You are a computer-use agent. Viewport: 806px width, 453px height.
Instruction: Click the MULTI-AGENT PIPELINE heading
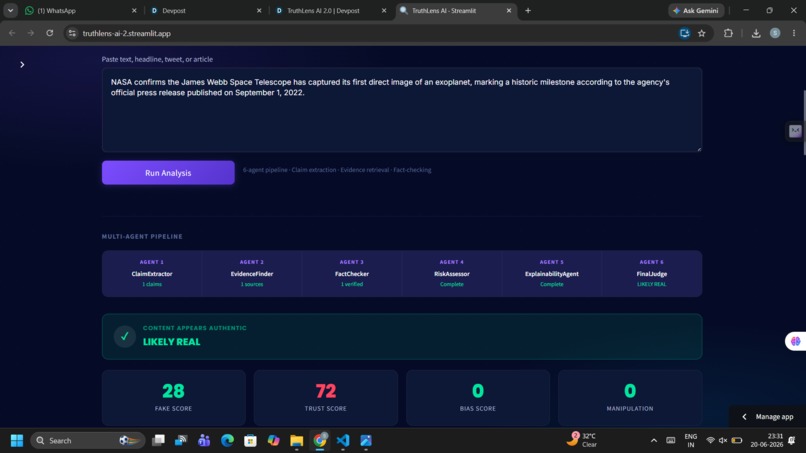tap(142, 237)
